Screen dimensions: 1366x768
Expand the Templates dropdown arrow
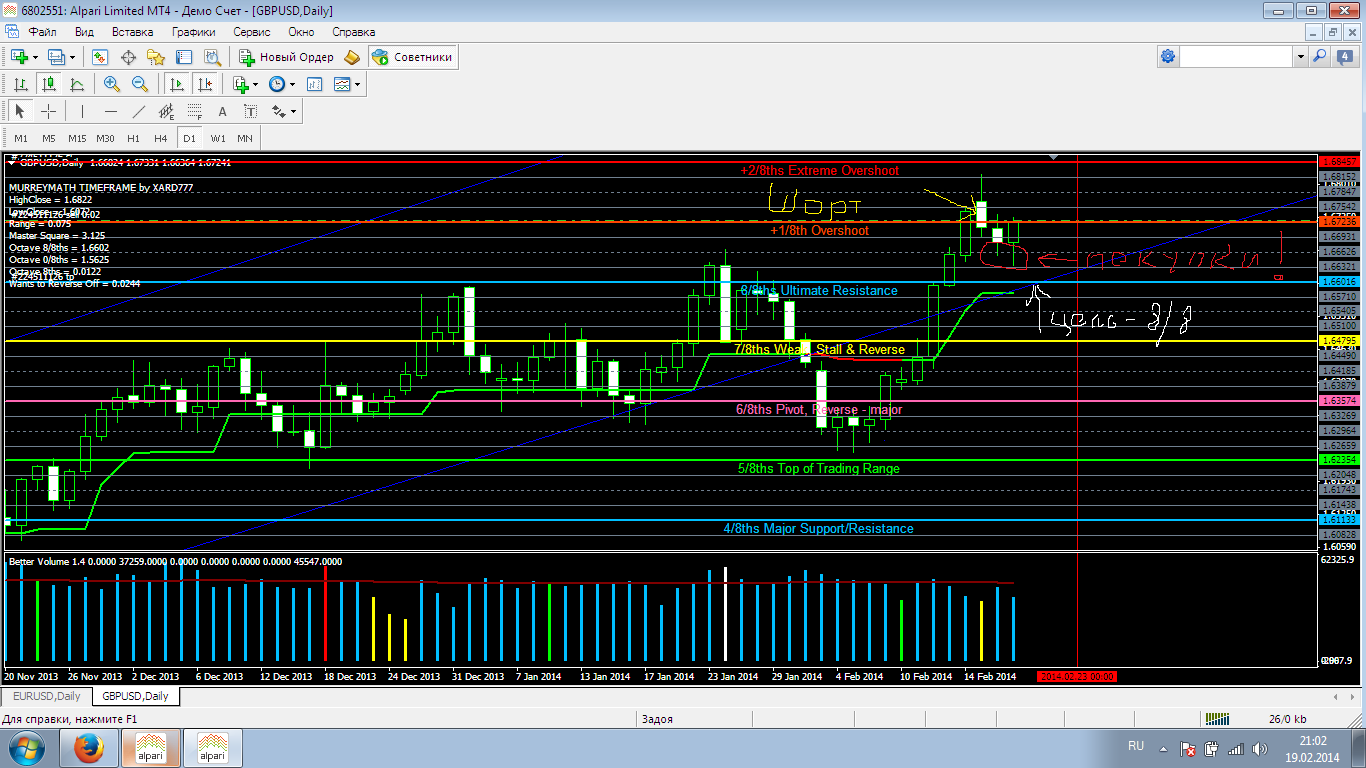tap(358, 85)
